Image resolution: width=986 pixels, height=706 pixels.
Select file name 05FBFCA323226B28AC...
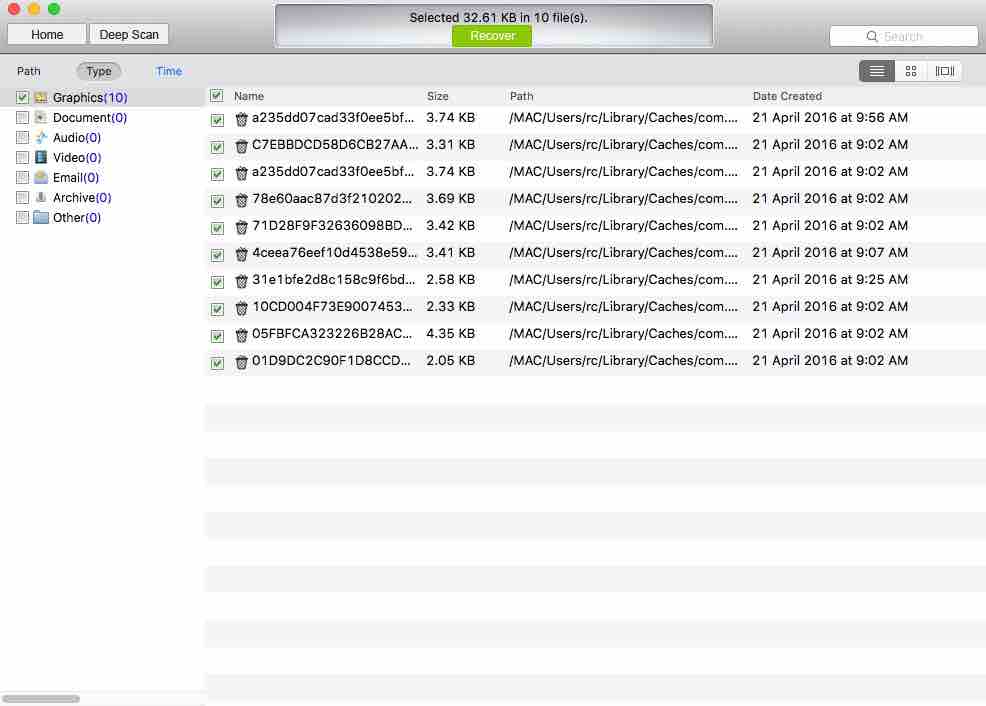tap(332, 334)
